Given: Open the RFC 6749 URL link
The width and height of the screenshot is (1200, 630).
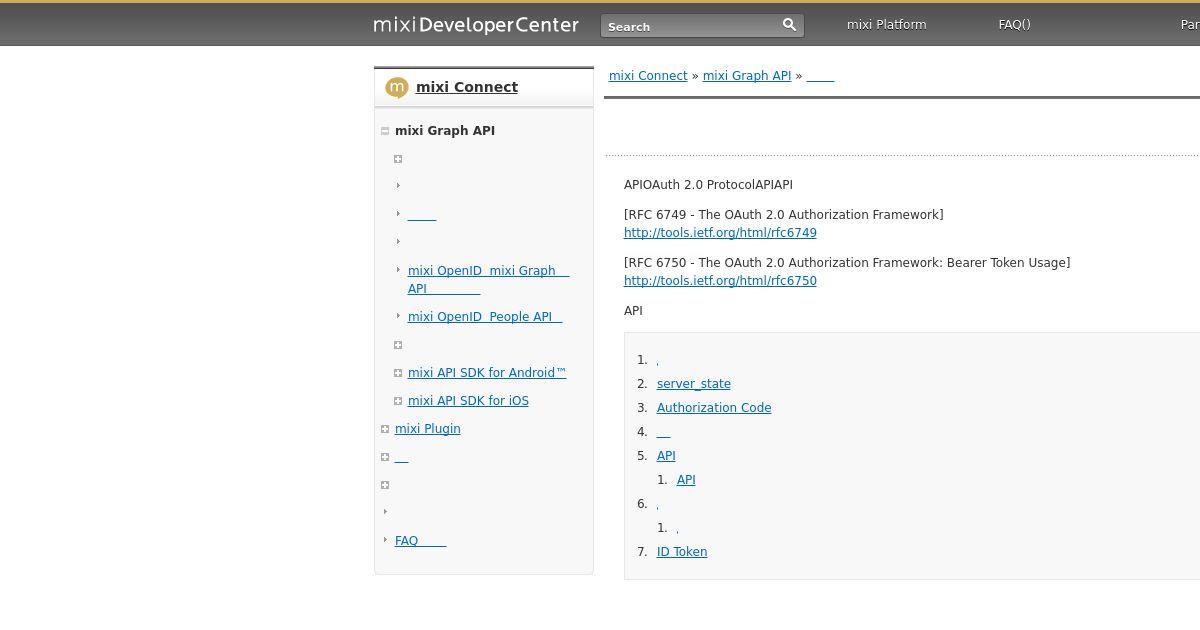Looking at the screenshot, I should (720, 233).
